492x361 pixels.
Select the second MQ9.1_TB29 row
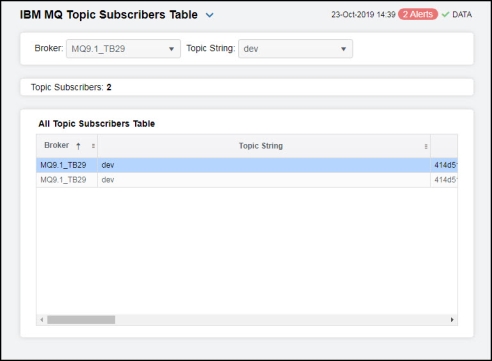click(247, 180)
